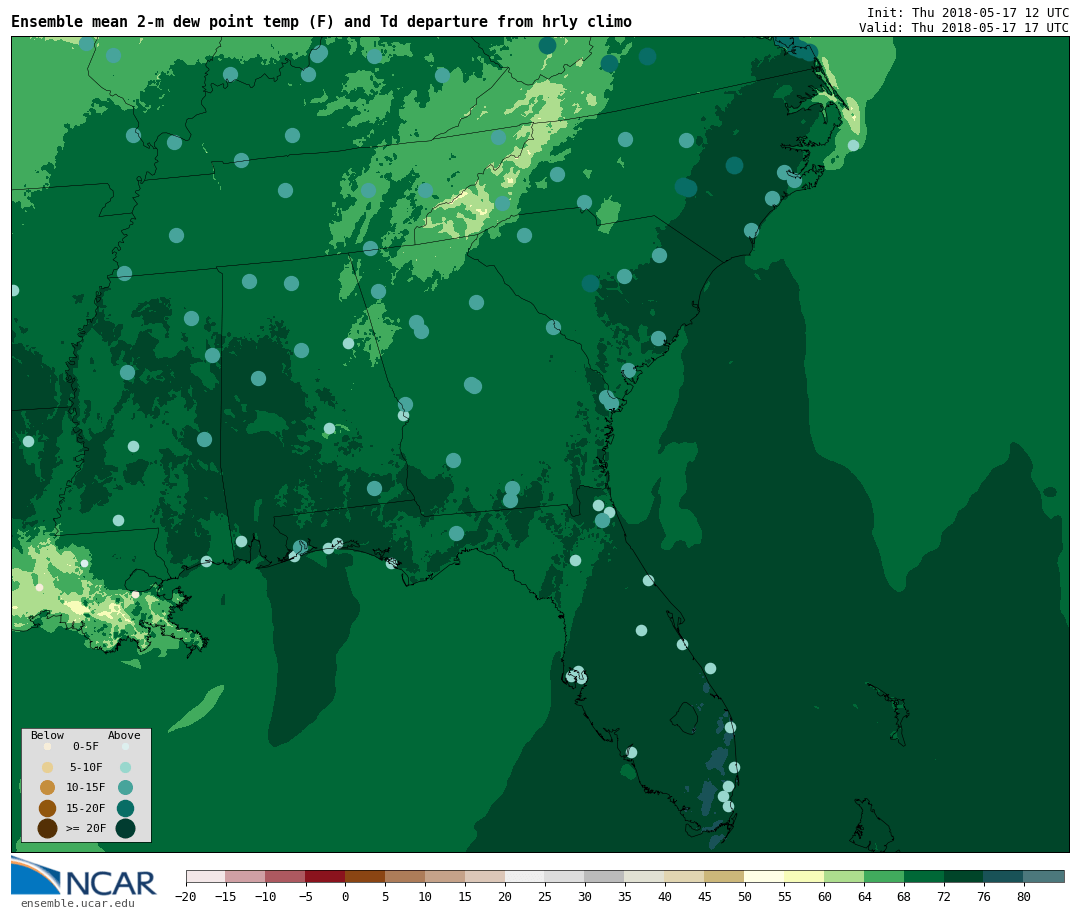This screenshot has width=1080, height=915.
Task: Click the '0' colorbar tick label
Action: pyautogui.click(x=346, y=896)
